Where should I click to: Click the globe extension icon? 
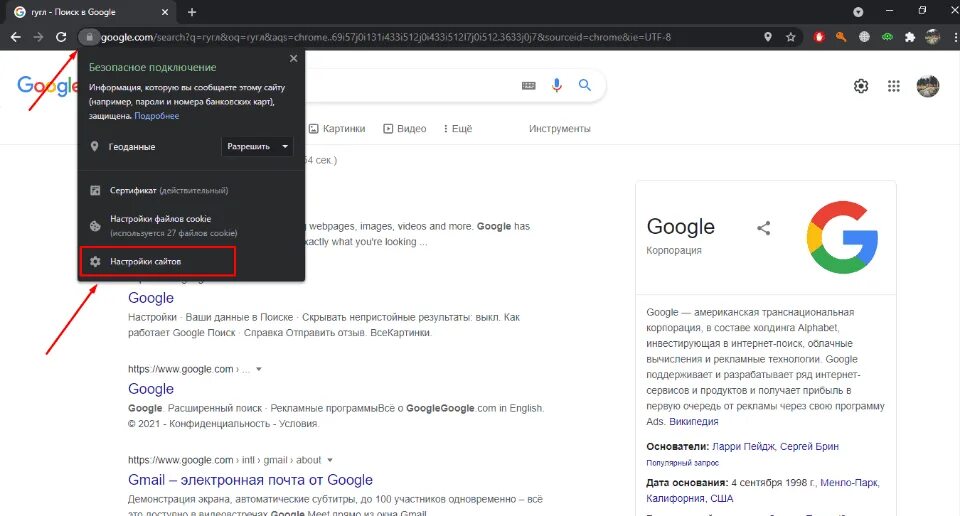click(x=864, y=37)
